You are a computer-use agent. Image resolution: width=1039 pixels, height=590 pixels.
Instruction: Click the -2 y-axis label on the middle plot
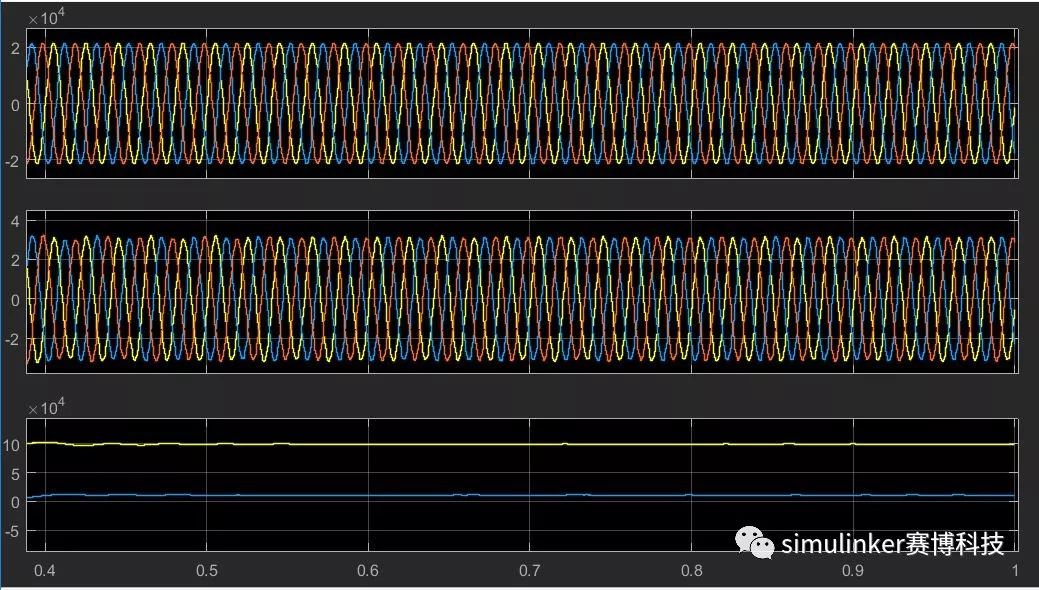pos(13,339)
